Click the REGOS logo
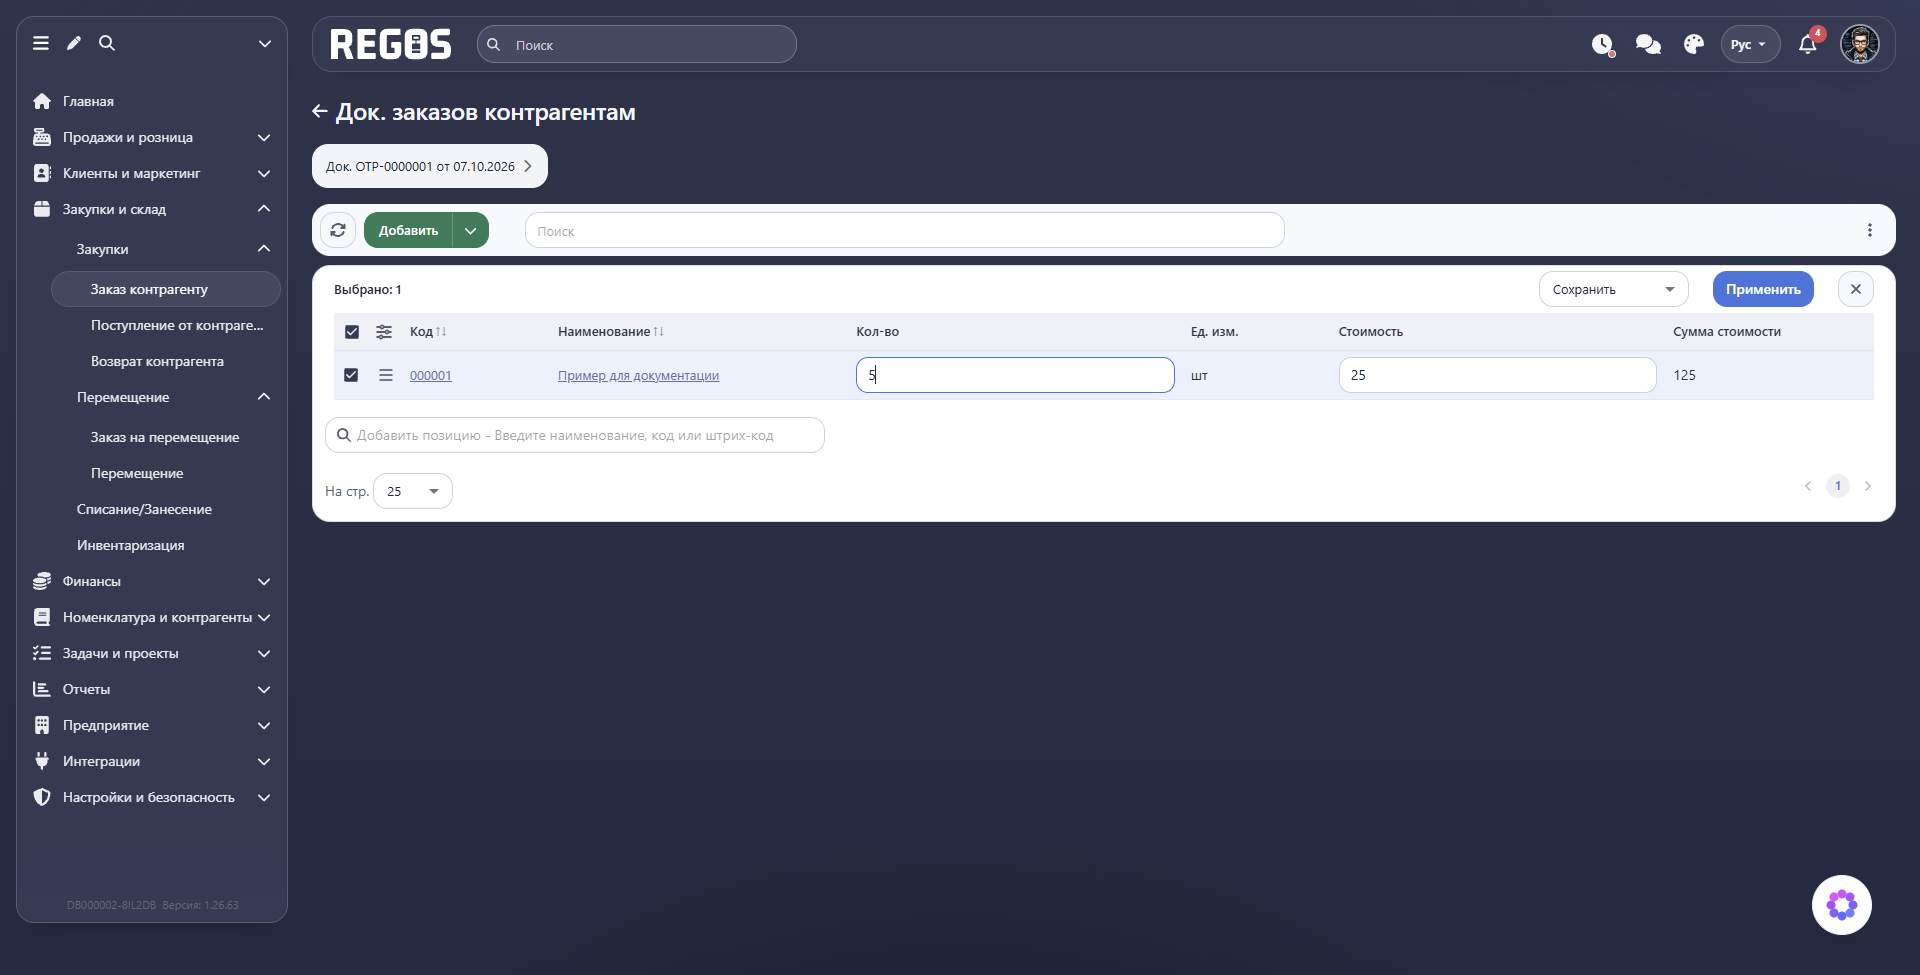 click(x=390, y=45)
